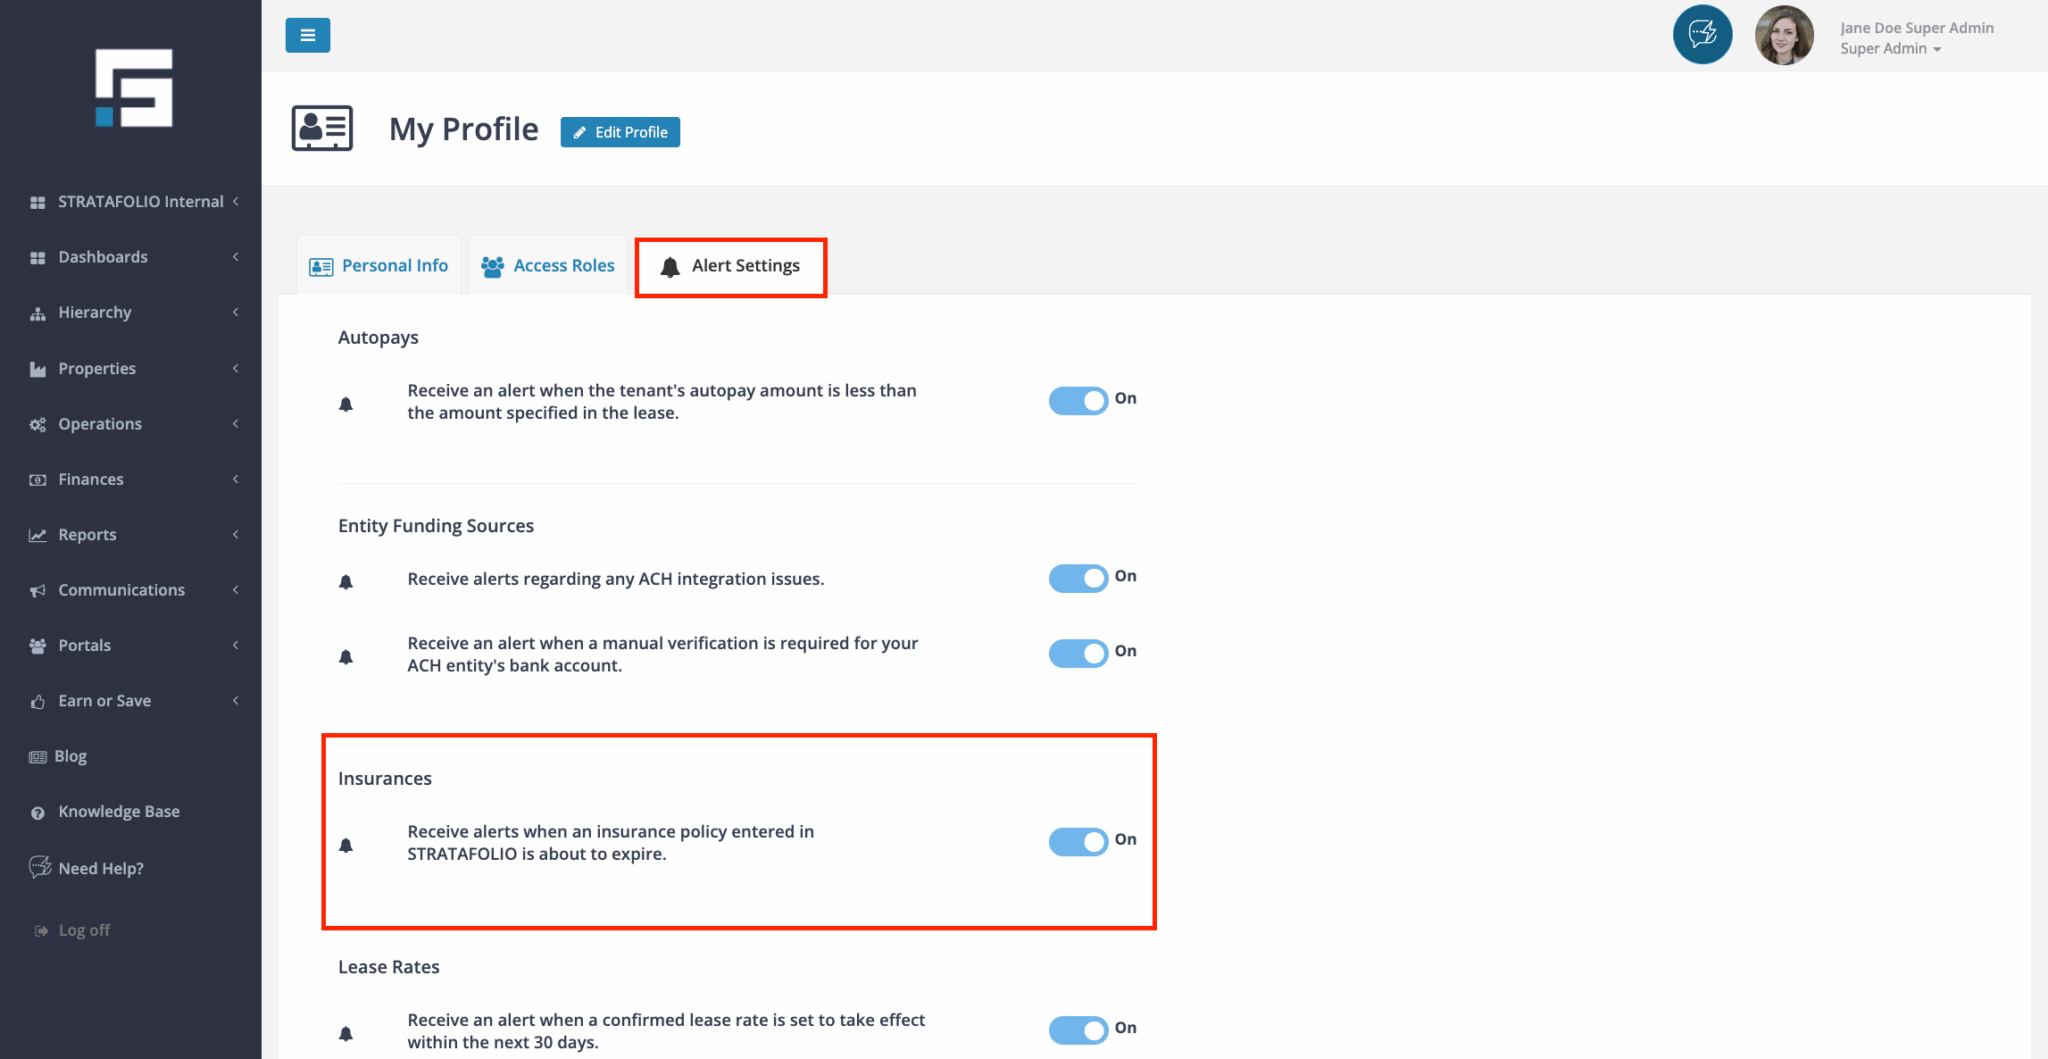Disable the autopay amount alert toggle
The image size is (2048, 1059).
coord(1078,401)
